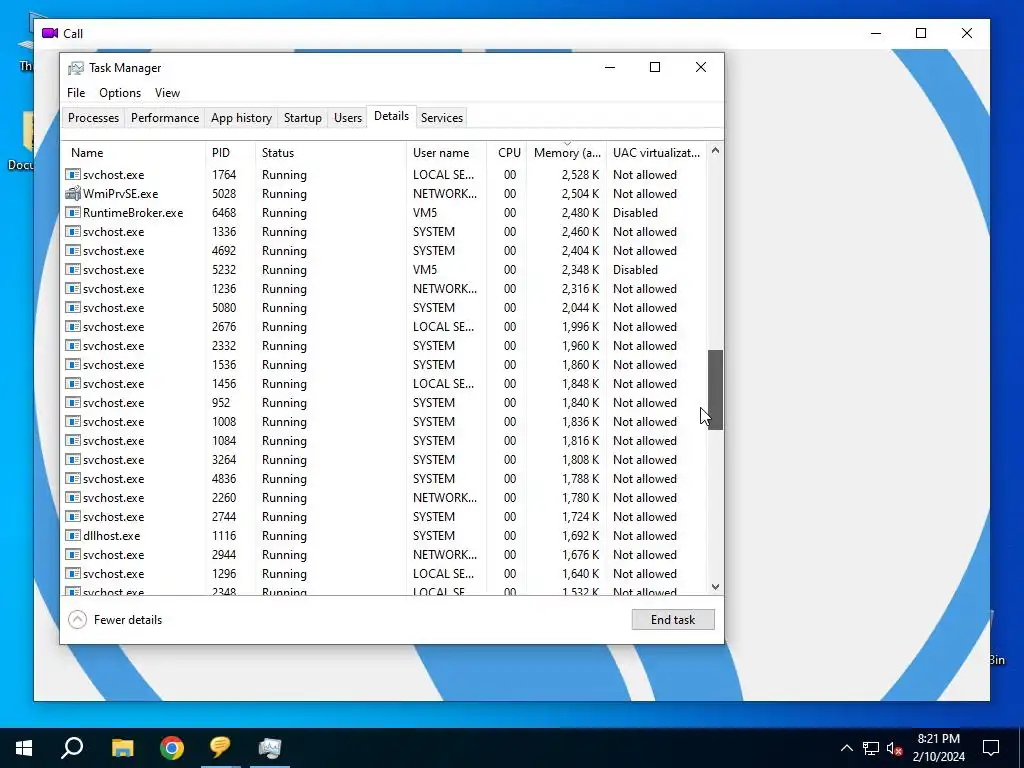Switch to the App history tab
Viewport: 1024px width, 768px height.
click(241, 118)
